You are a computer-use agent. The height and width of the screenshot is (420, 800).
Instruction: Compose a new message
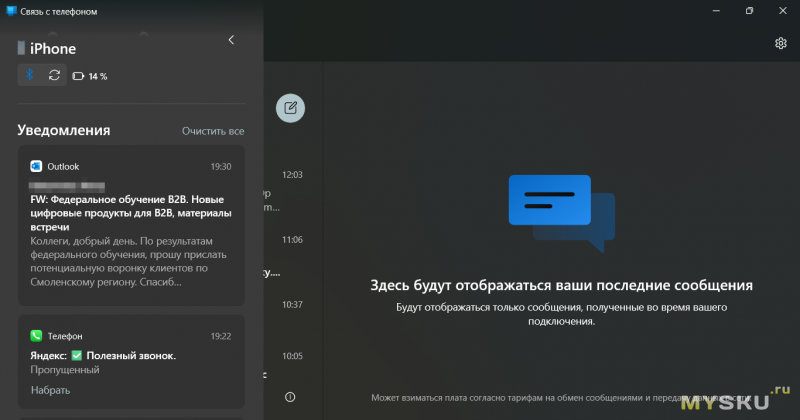290,108
